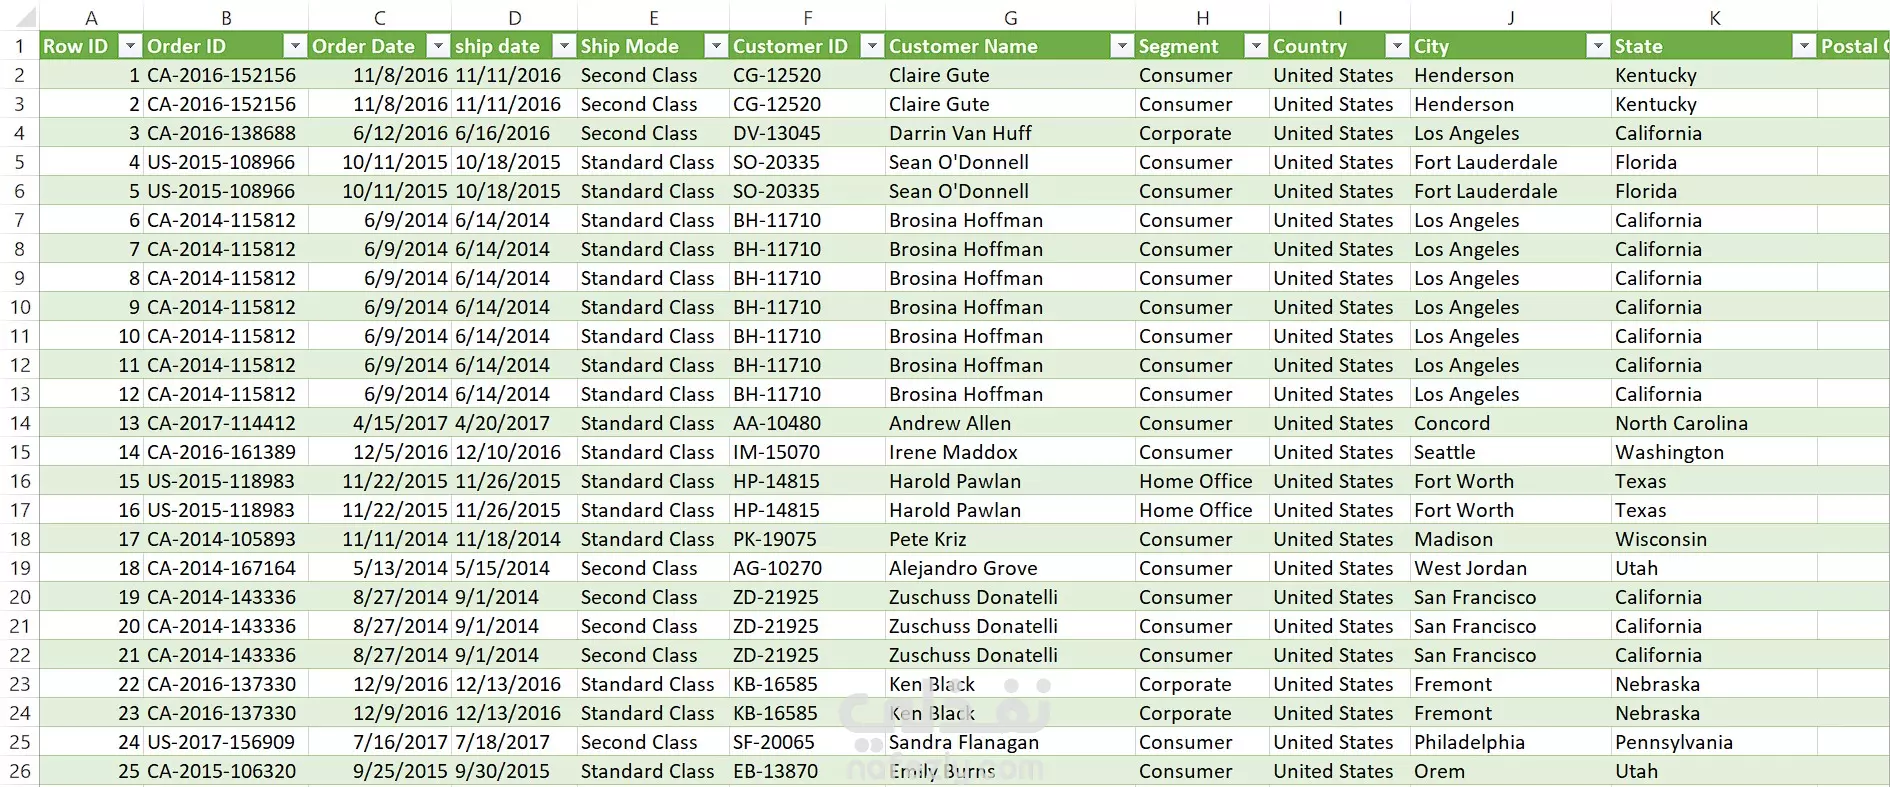Select column G header
The image size is (1890, 787).
pos(1010,17)
